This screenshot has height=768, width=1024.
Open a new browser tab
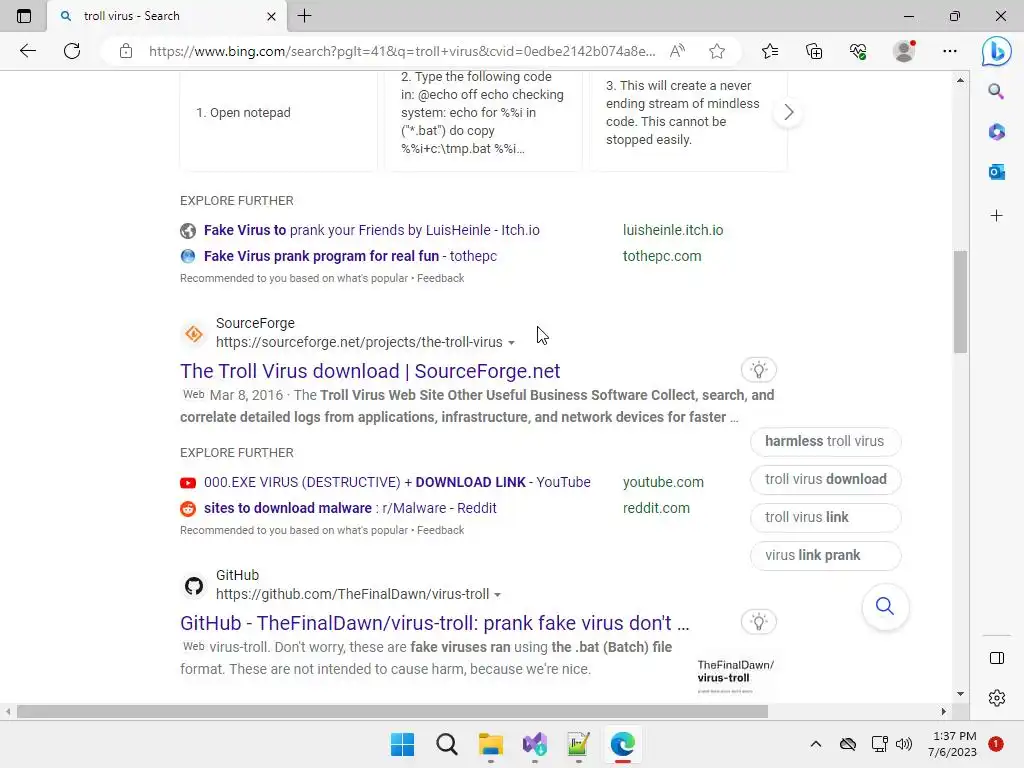pyautogui.click(x=304, y=16)
